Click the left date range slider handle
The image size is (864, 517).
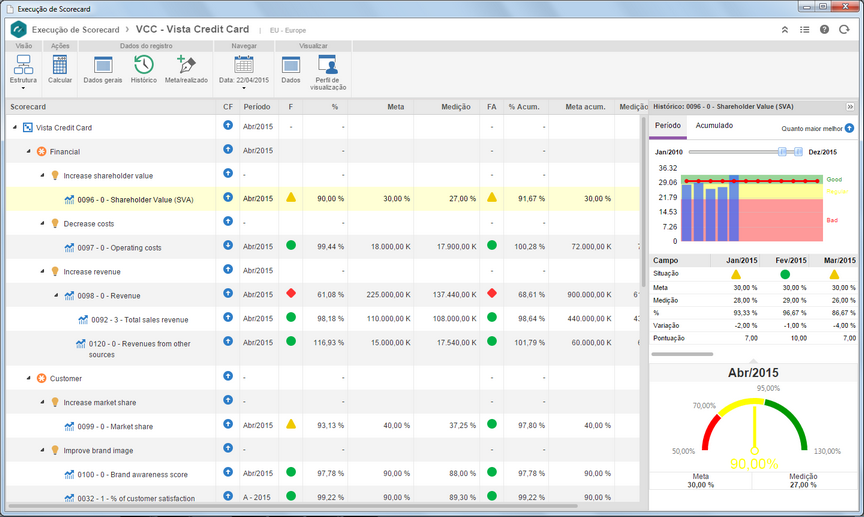pos(782,152)
